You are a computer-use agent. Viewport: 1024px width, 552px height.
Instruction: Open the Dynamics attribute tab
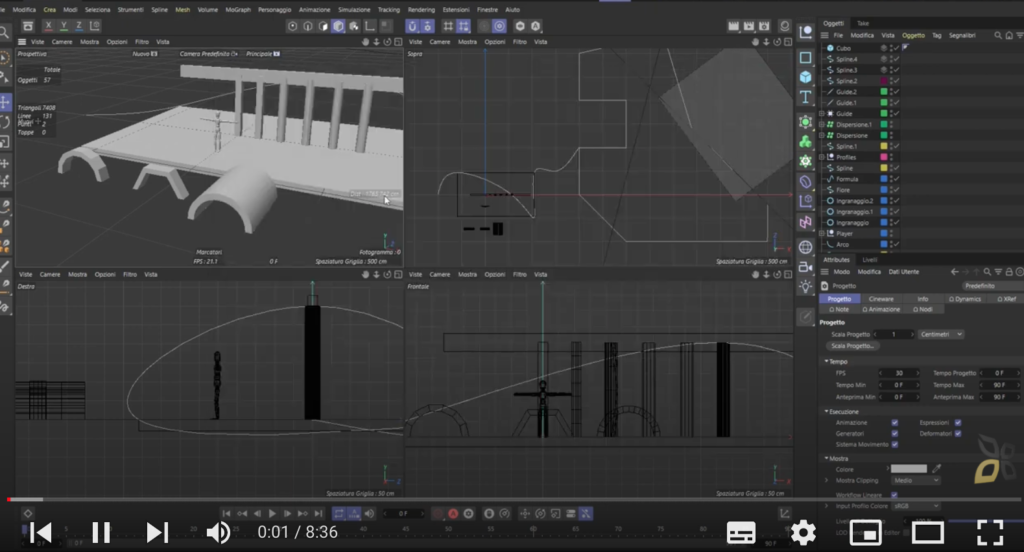pyautogui.click(x=965, y=299)
